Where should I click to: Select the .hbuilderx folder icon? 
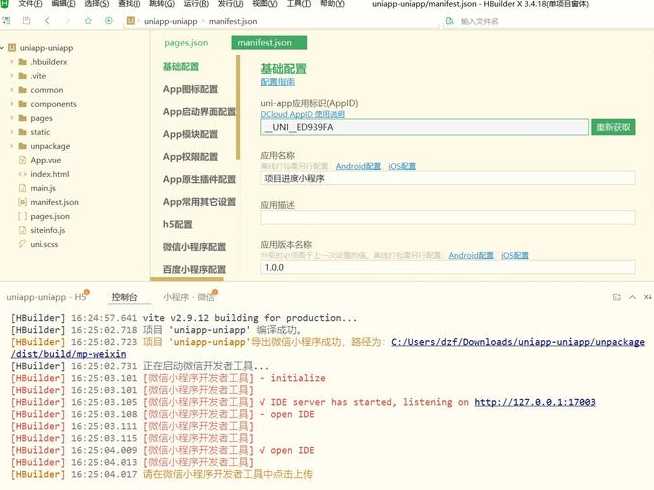[23, 62]
